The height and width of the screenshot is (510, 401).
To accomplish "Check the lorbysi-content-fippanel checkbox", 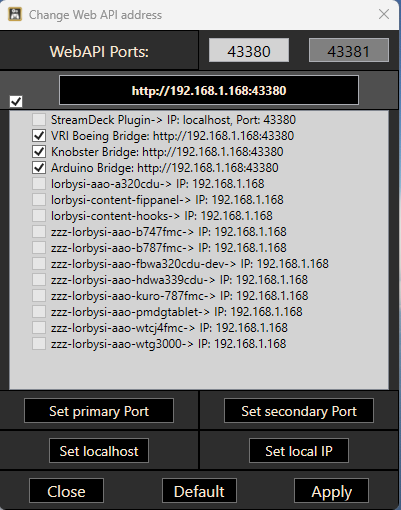I will 39,200.
